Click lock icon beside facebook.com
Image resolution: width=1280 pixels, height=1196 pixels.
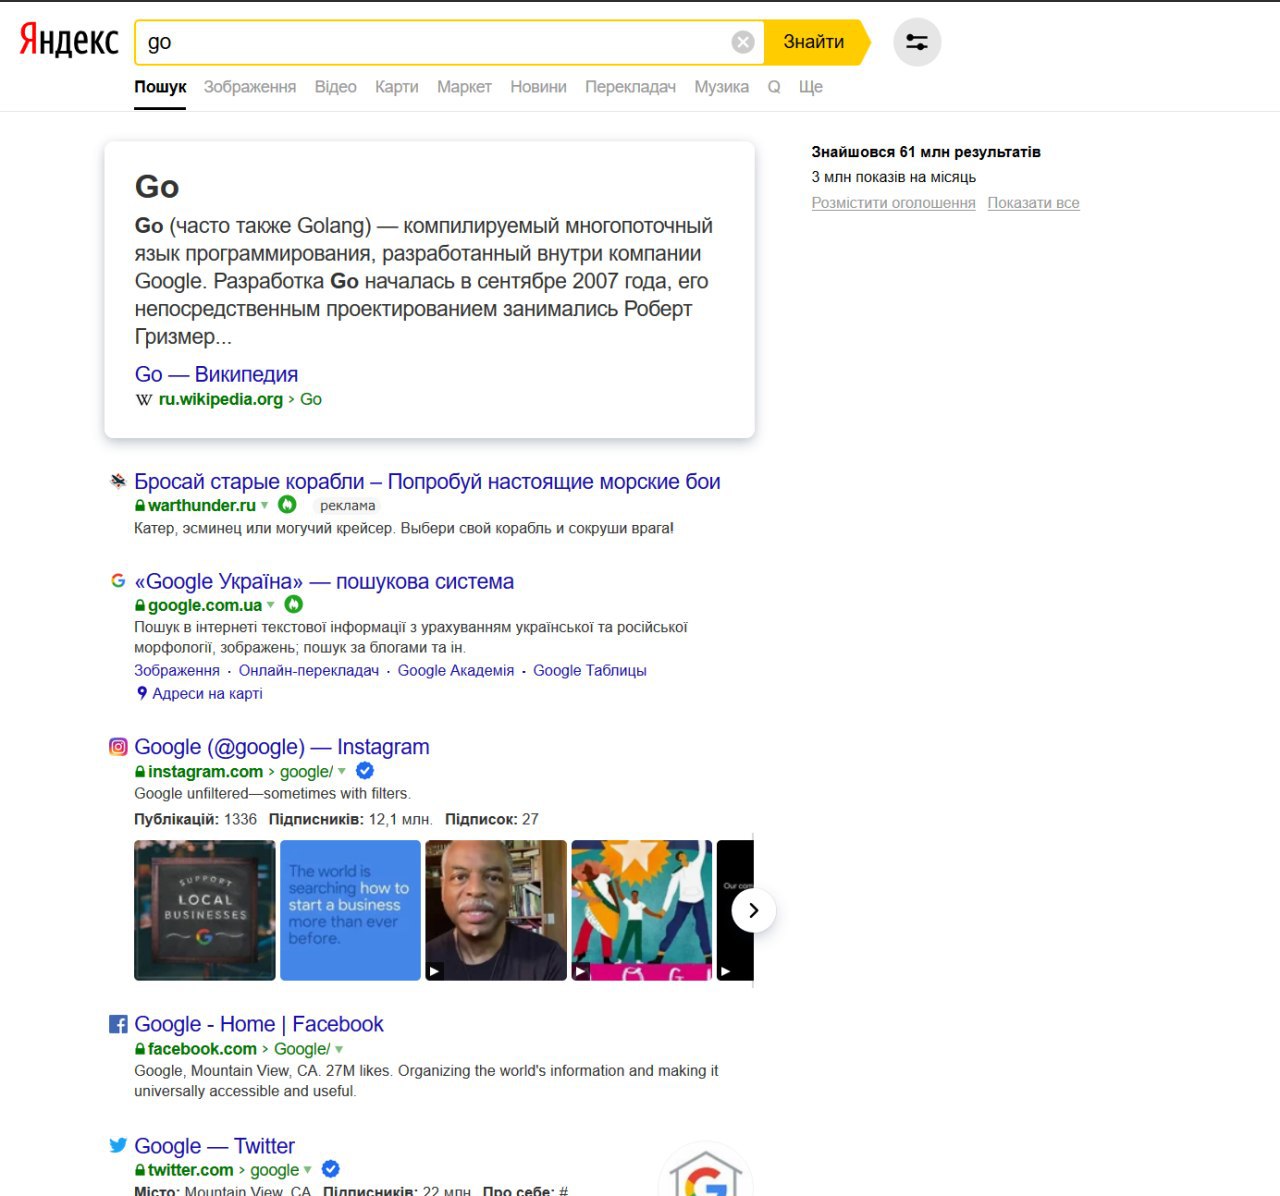point(140,1049)
